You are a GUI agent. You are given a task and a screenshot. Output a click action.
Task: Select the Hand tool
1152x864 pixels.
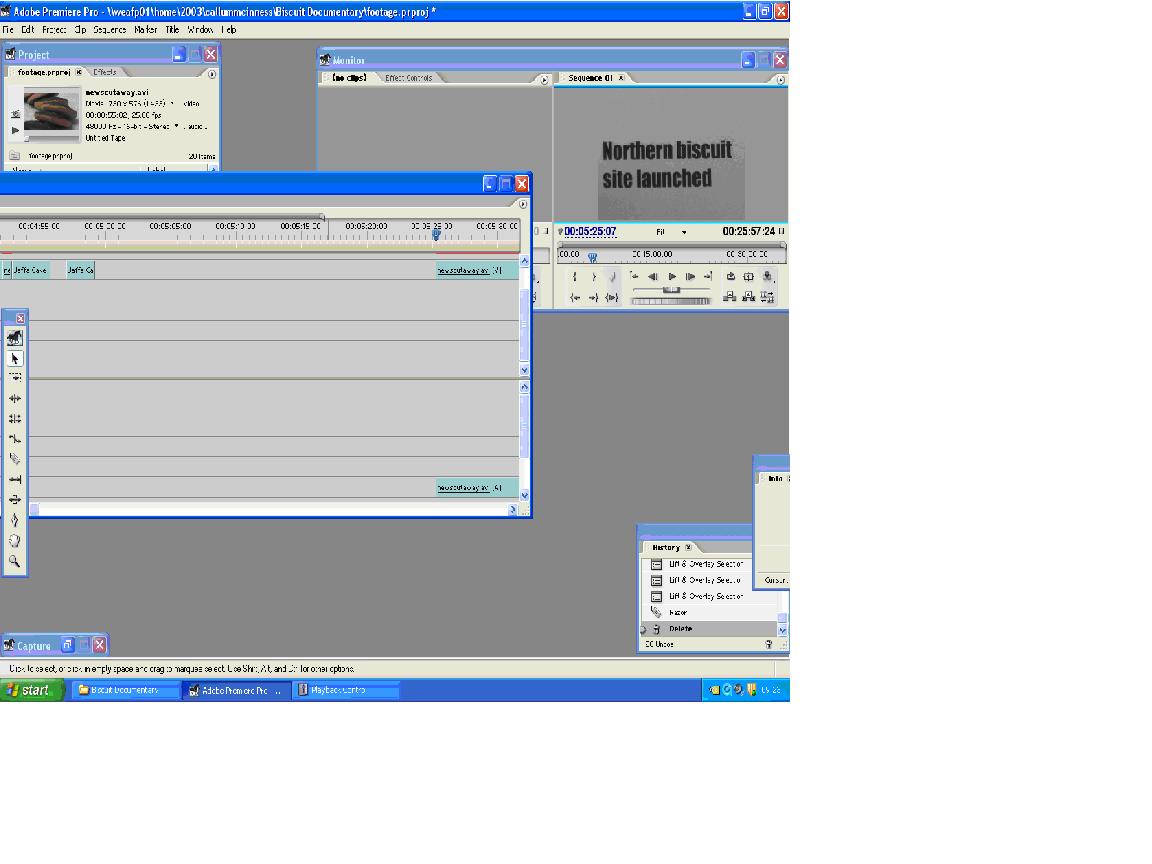click(x=15, y=541)
